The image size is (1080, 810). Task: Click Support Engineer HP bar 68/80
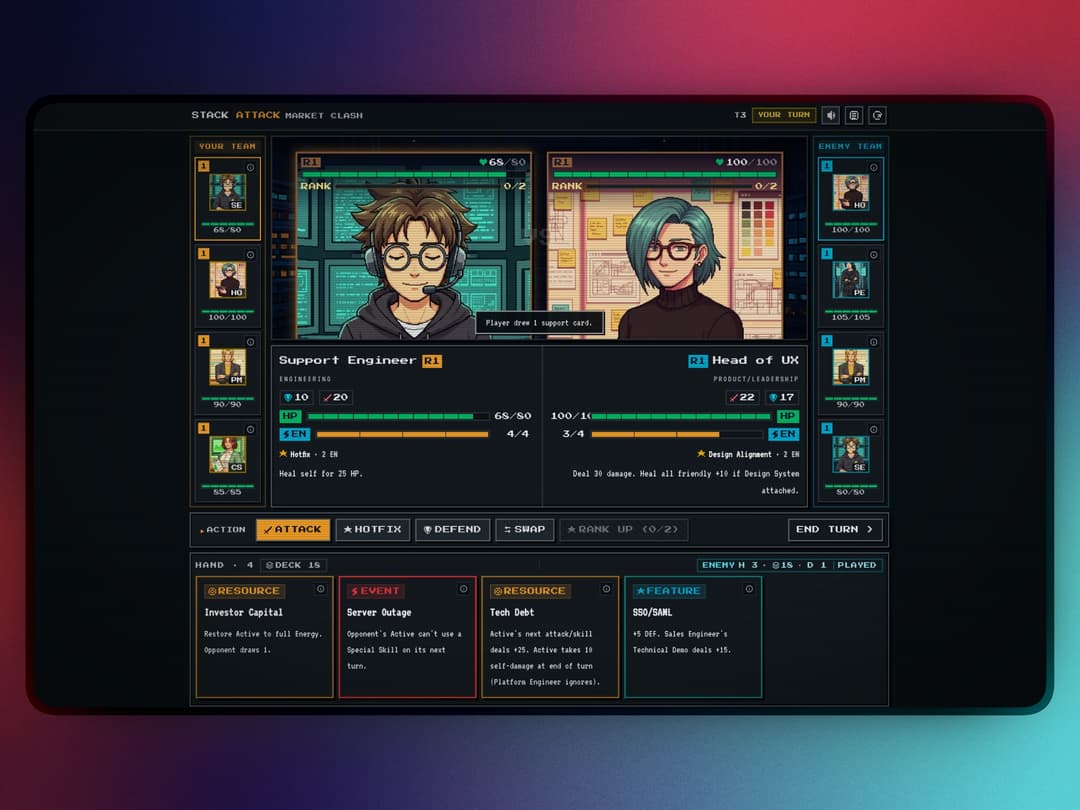[398, 416]
